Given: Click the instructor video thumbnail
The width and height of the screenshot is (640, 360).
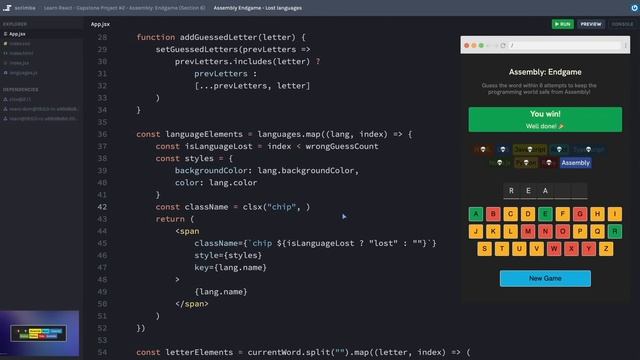Looking at the screenshot, I should click(39, 333).
